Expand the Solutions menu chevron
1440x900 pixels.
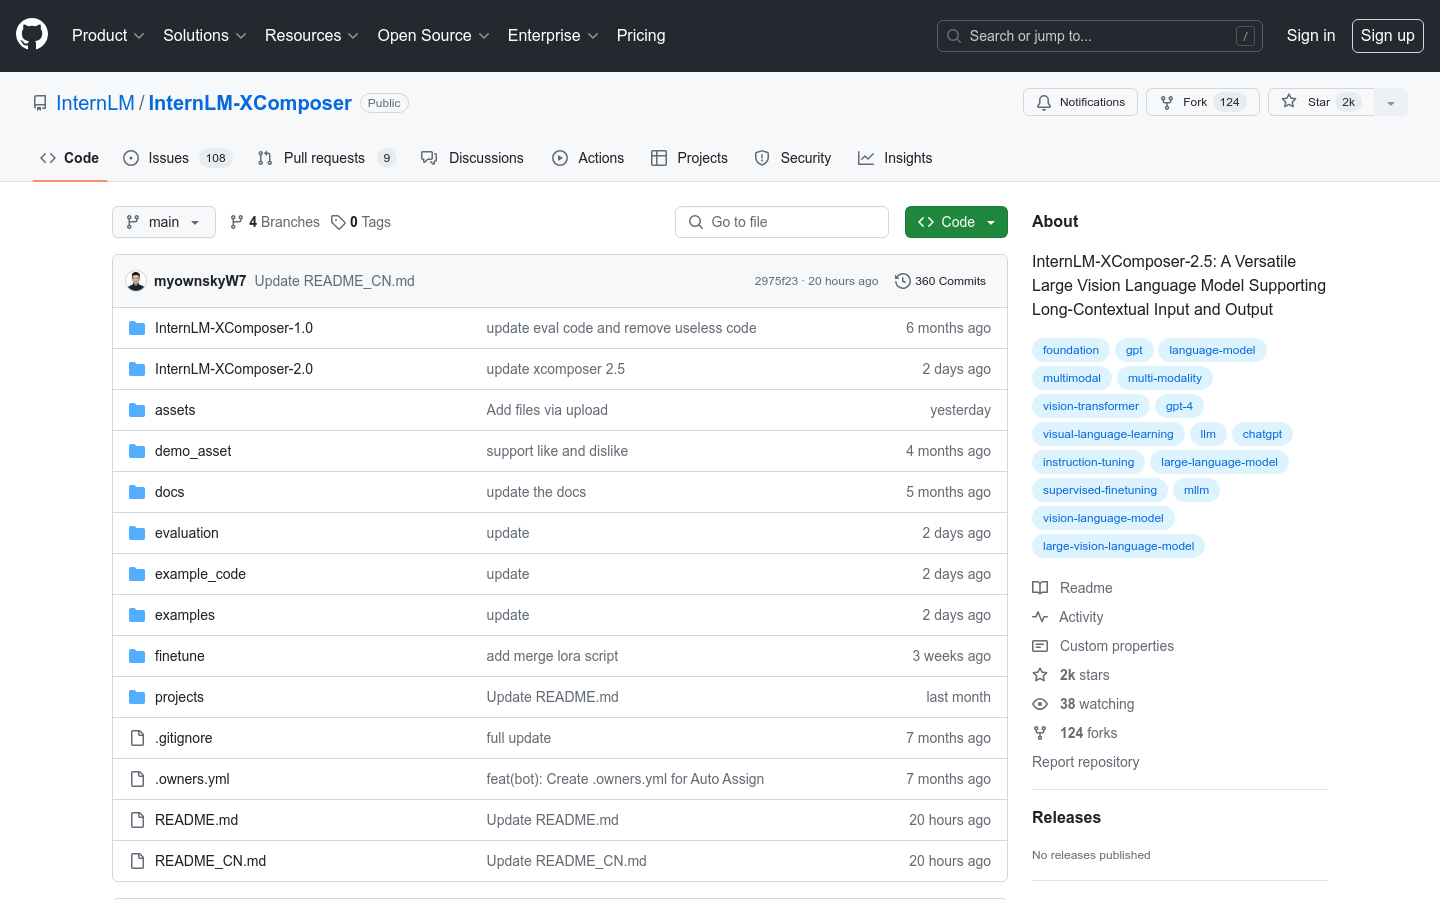(242, 35)
